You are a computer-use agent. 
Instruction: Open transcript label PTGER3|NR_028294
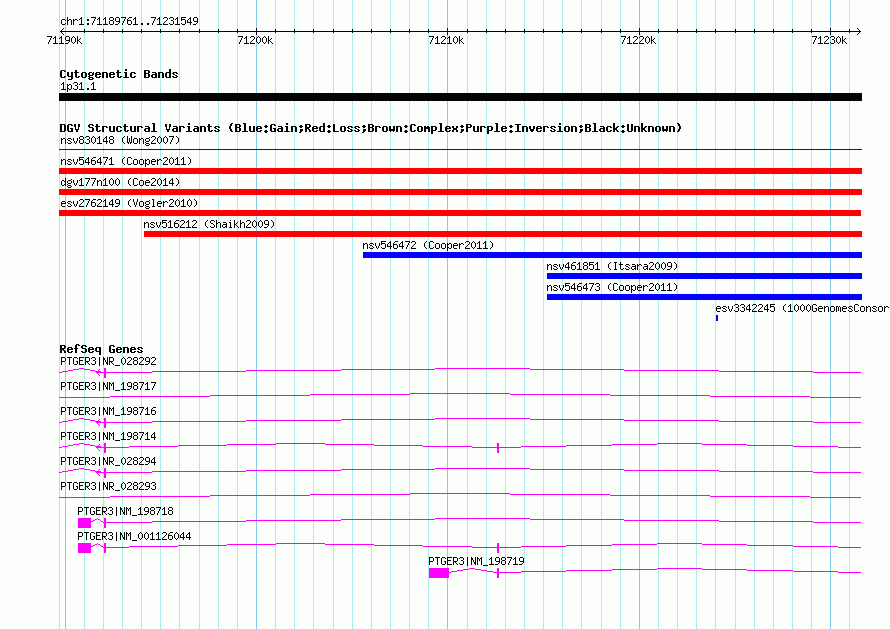pyautogui.click(x=108, y=461)
